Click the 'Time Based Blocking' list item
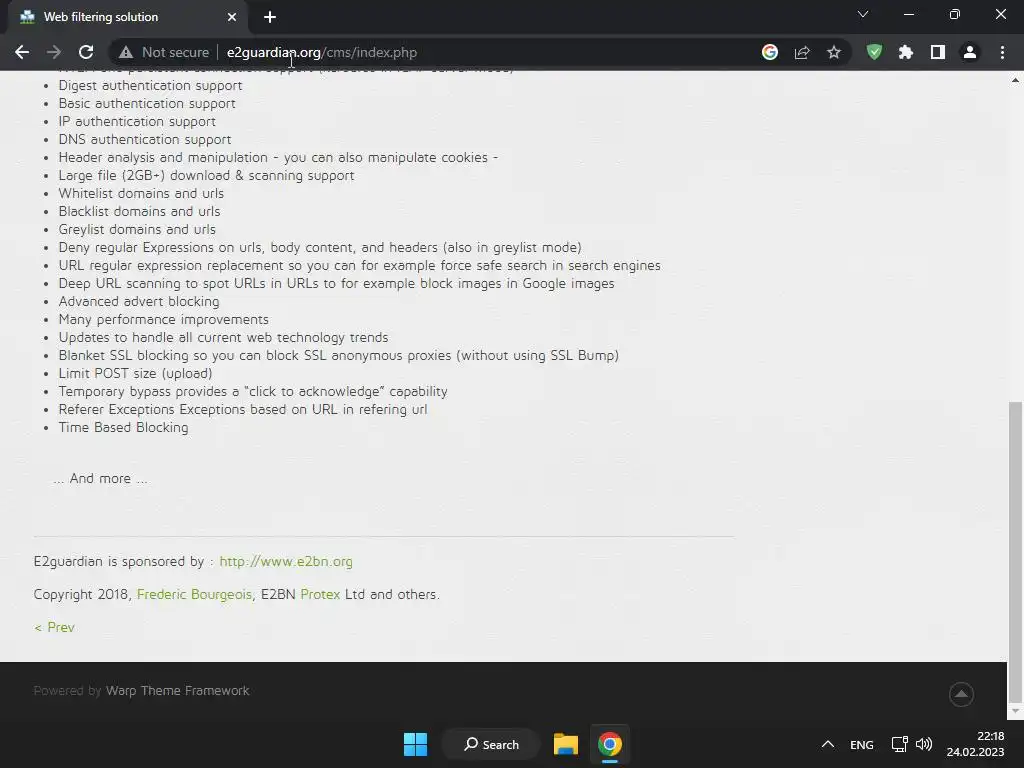This screenshot has width=1024, height=768. 123,427
